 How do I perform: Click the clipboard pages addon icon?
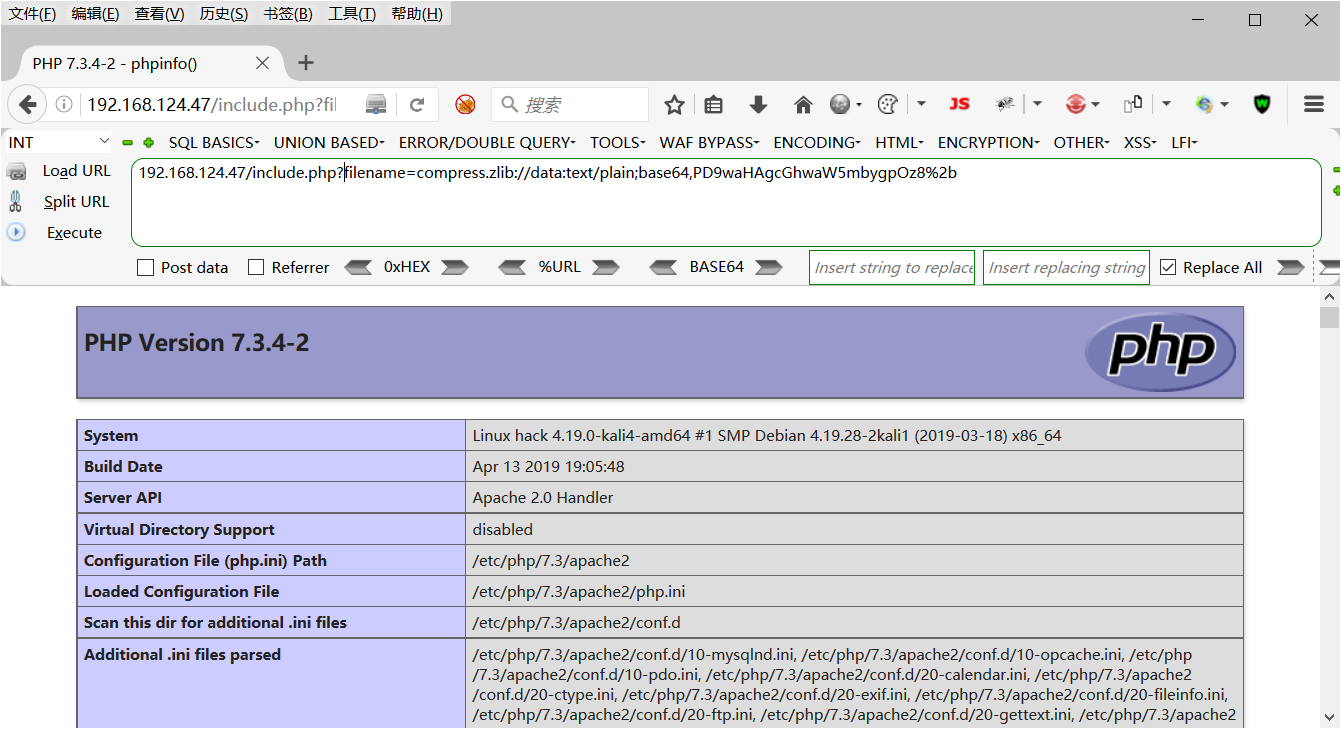tap(1133, 104)
